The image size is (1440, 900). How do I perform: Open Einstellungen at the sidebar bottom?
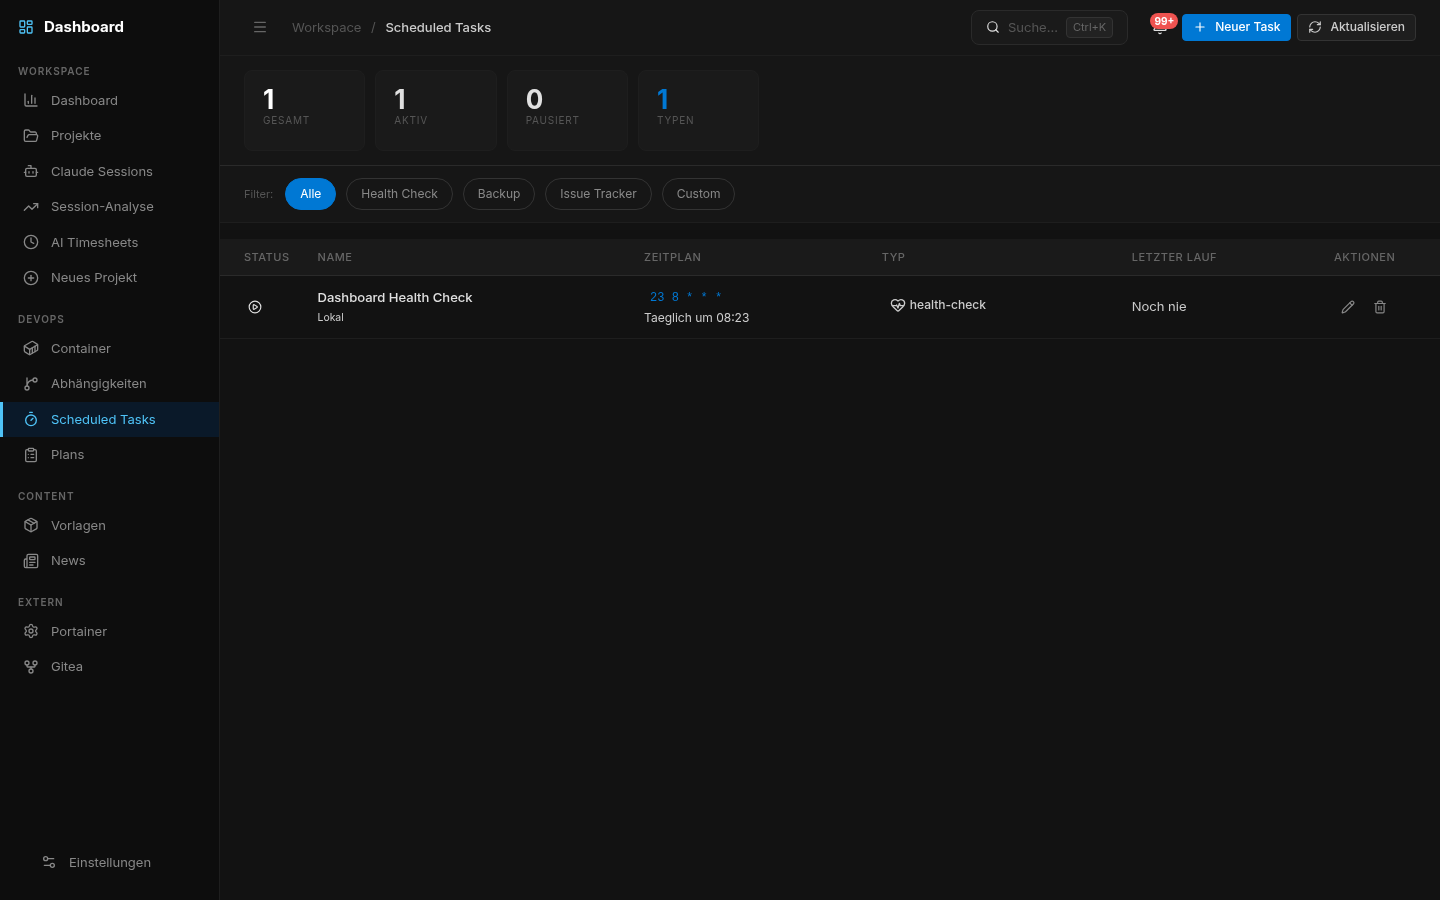(110, 862)
